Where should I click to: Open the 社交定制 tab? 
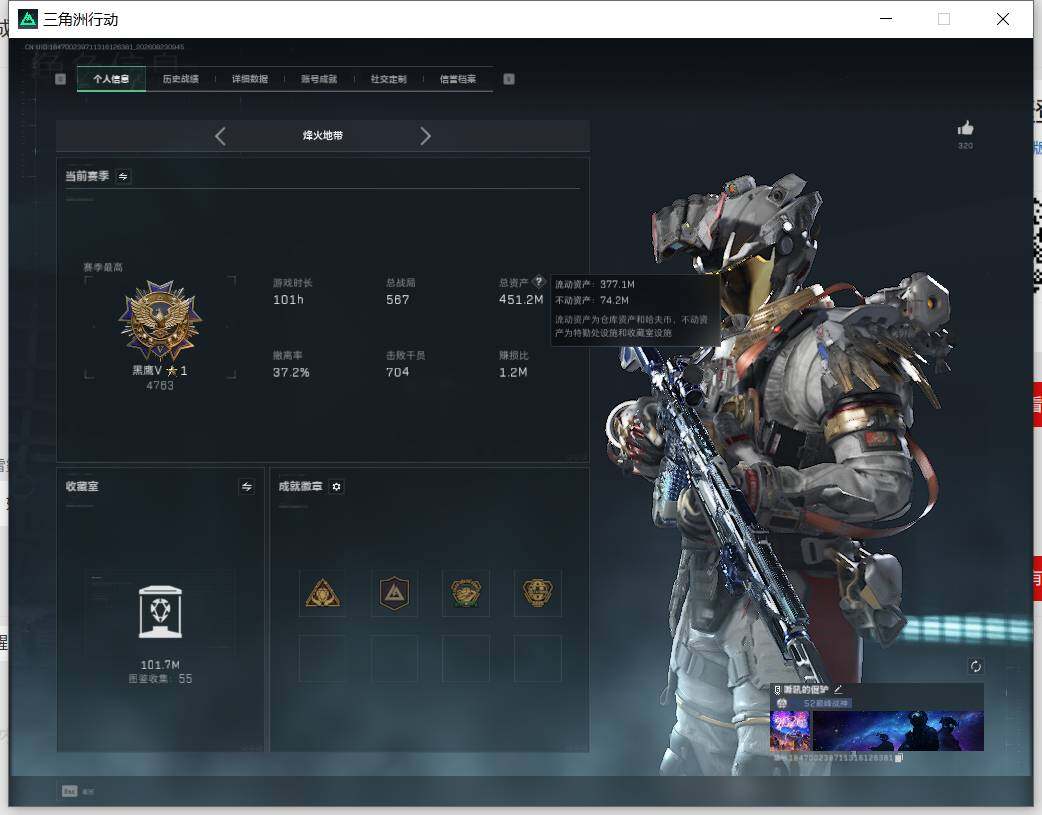tap(388, 79)
